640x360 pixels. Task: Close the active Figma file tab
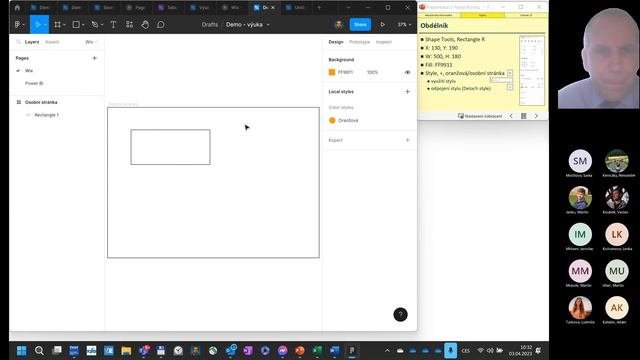pos(273,7)
